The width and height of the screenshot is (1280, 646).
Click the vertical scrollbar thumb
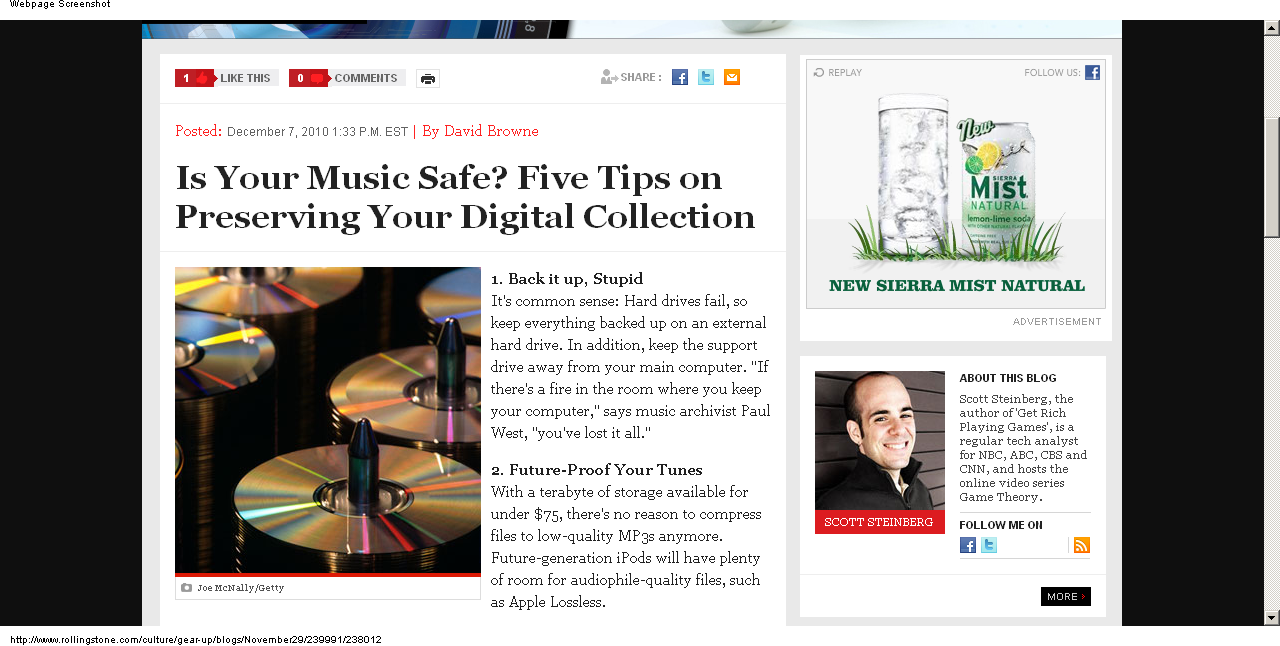[1272, 177]
